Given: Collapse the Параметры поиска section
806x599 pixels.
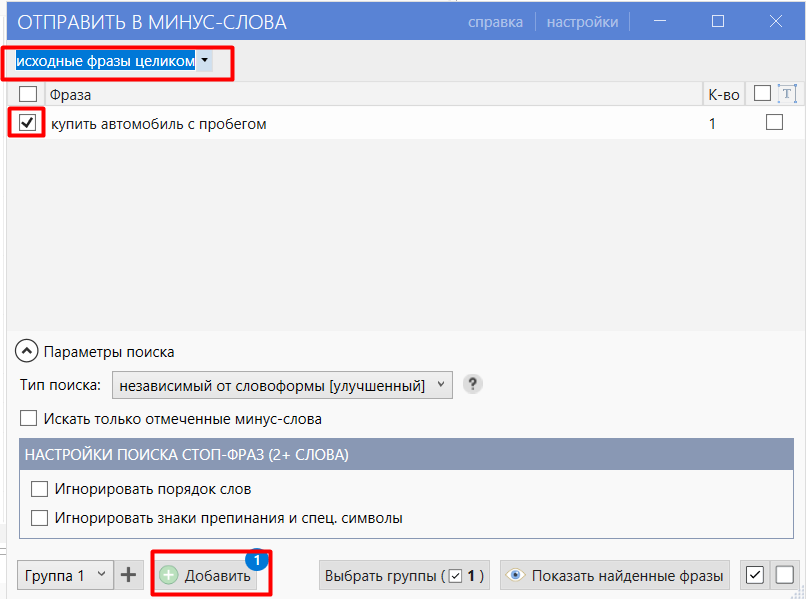Looking at the screenshot, I should pos(27,352).
